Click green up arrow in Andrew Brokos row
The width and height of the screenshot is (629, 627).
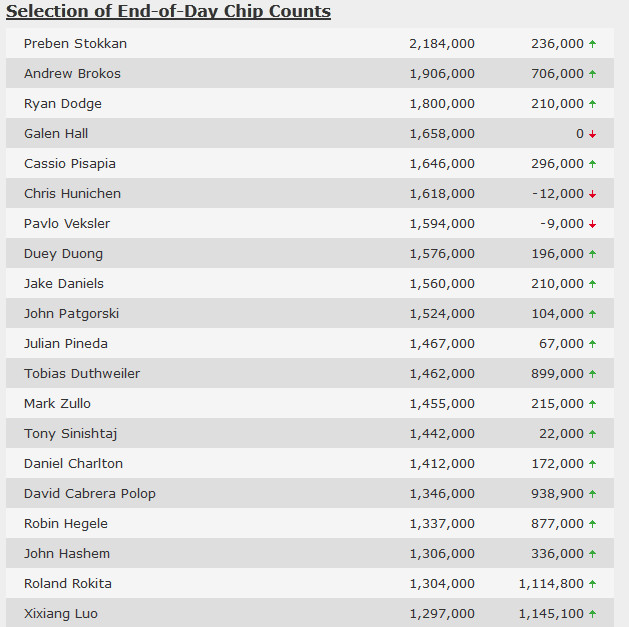(x=592, y=74)
